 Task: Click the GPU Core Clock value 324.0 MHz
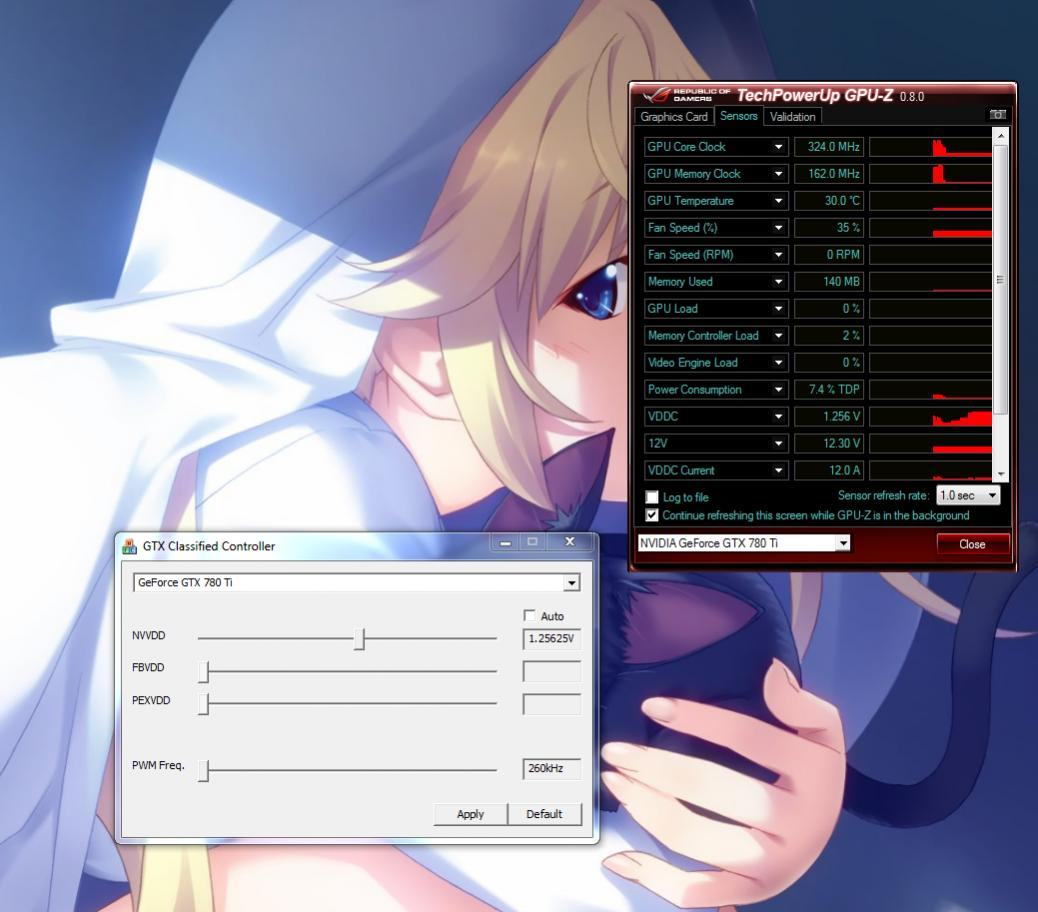click(x=829, y=147)
